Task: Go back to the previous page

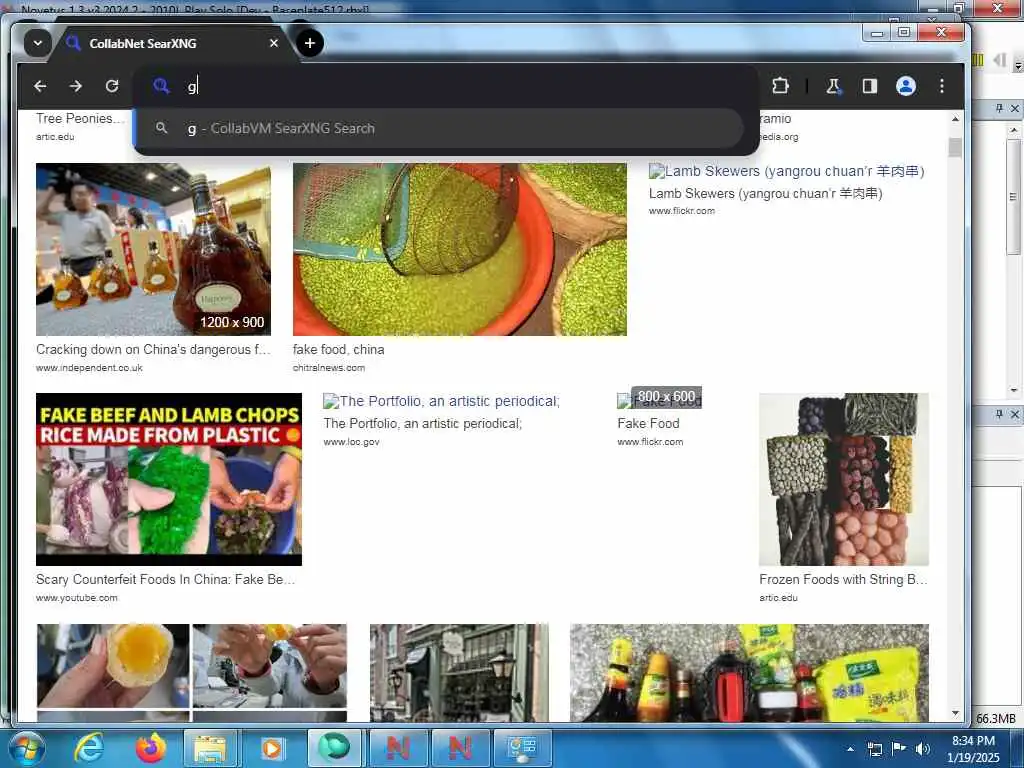Action: point(40,86)
